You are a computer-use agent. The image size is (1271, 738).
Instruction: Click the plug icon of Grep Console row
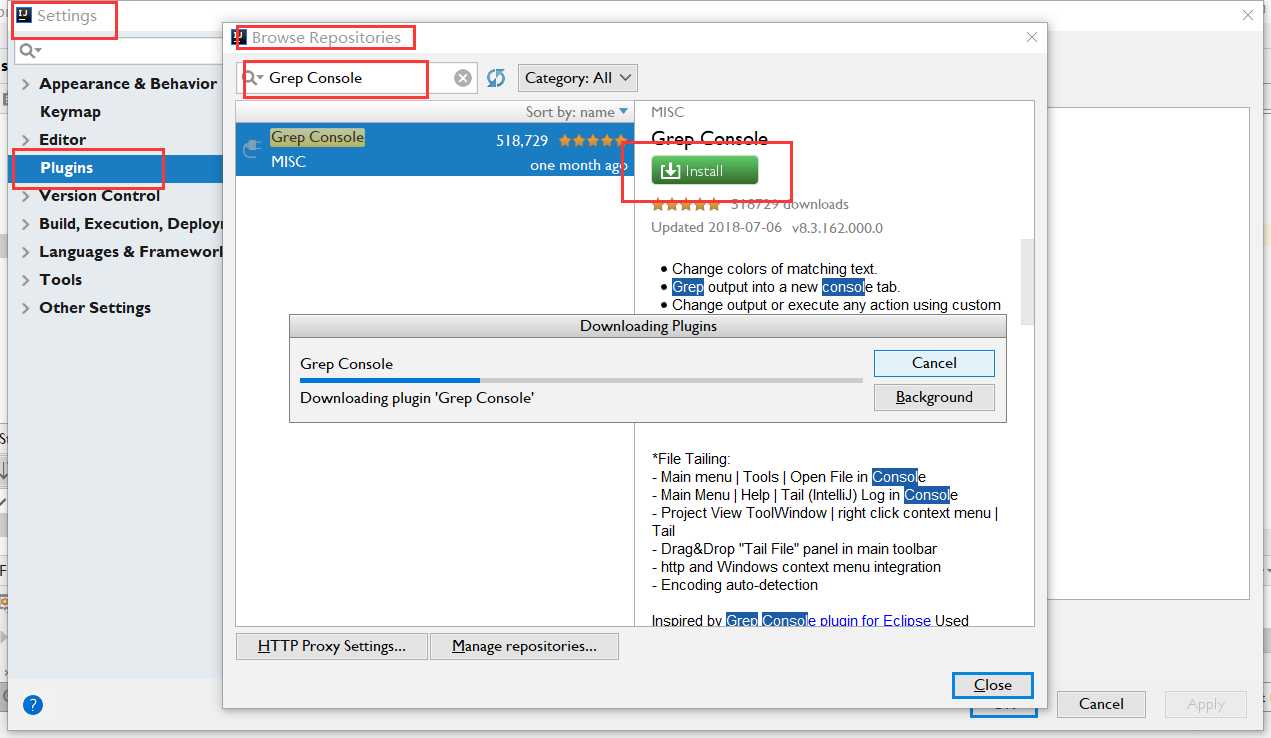pyautogui.click(x=252, y=149)
